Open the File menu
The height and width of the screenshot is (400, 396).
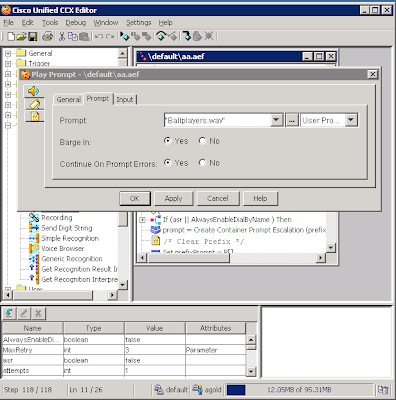click(9, 23)
